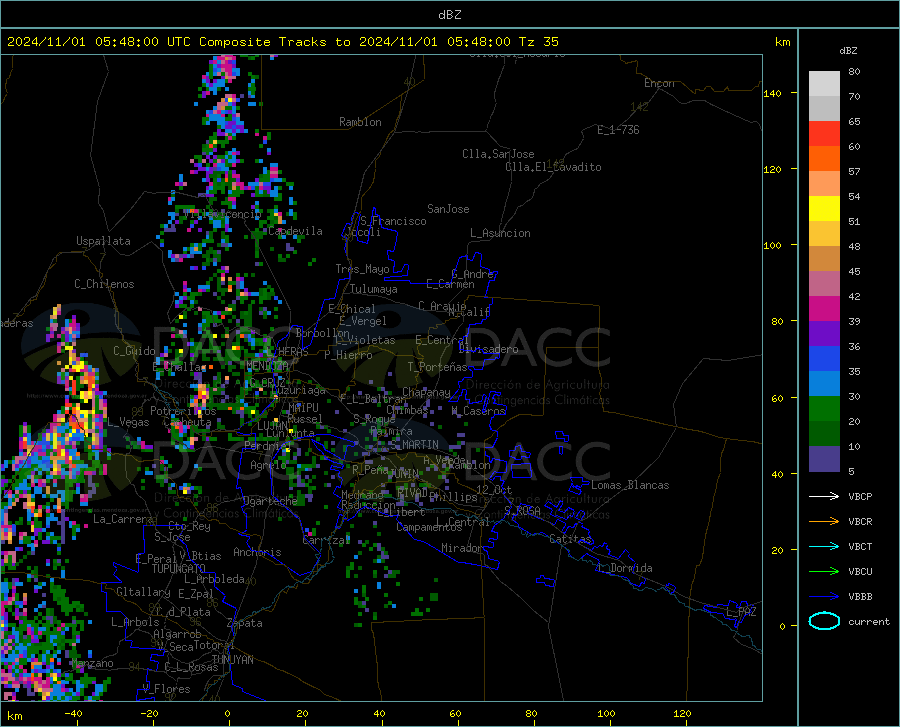Click the 'Ugarteche' map label
Image resolution: width=900 pixels, height=727 pixels.
click(270, 501)
